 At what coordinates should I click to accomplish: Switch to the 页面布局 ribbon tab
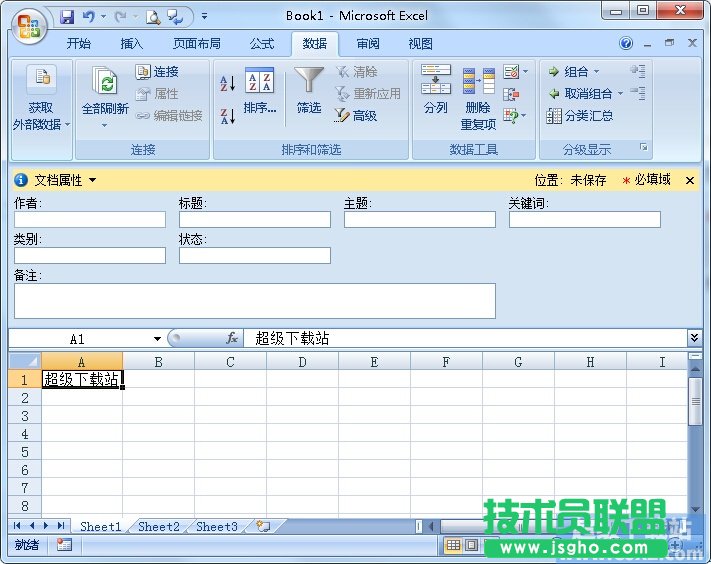pyautogui.click(x=197, y=44)
